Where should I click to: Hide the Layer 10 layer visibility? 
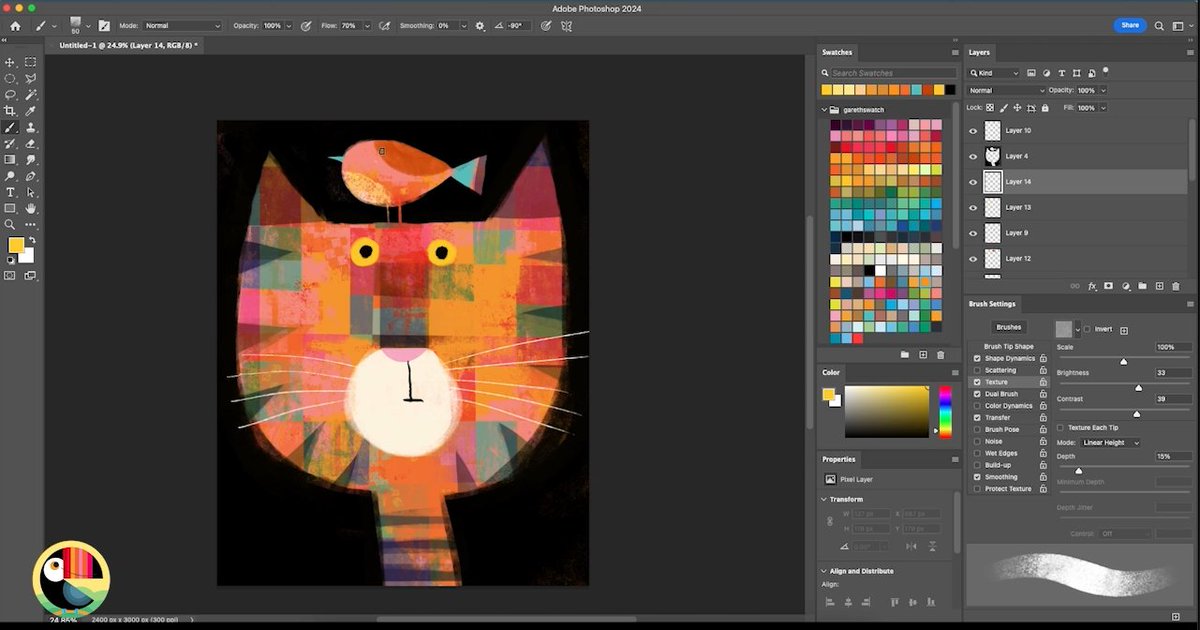[x=973, y=130]
